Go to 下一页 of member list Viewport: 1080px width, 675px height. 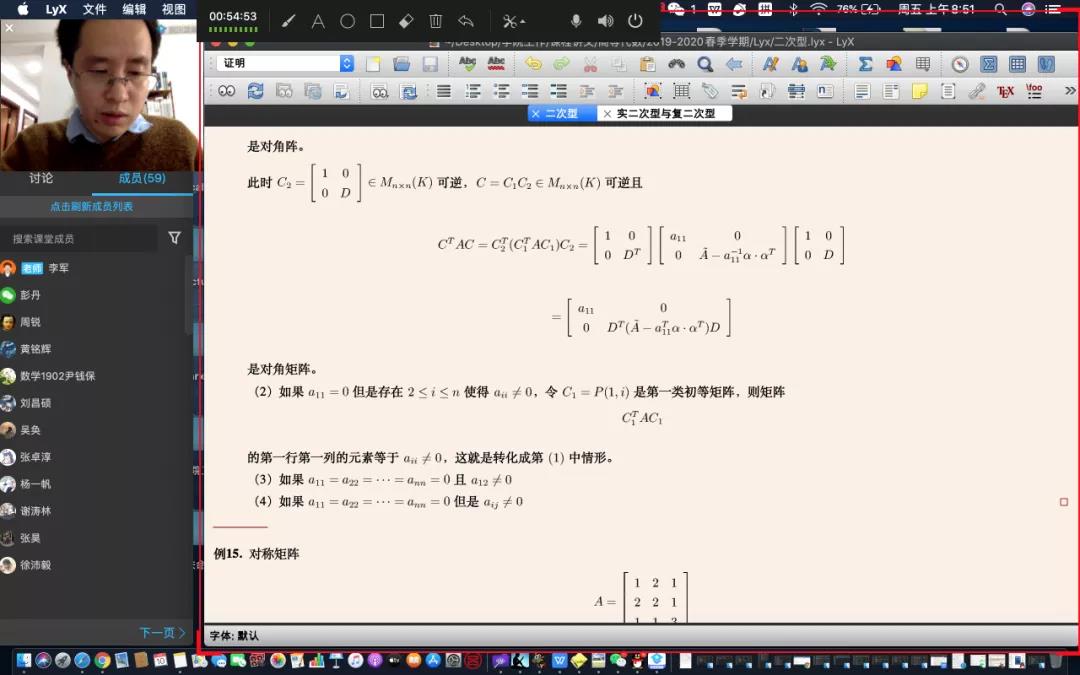point(163,632)
